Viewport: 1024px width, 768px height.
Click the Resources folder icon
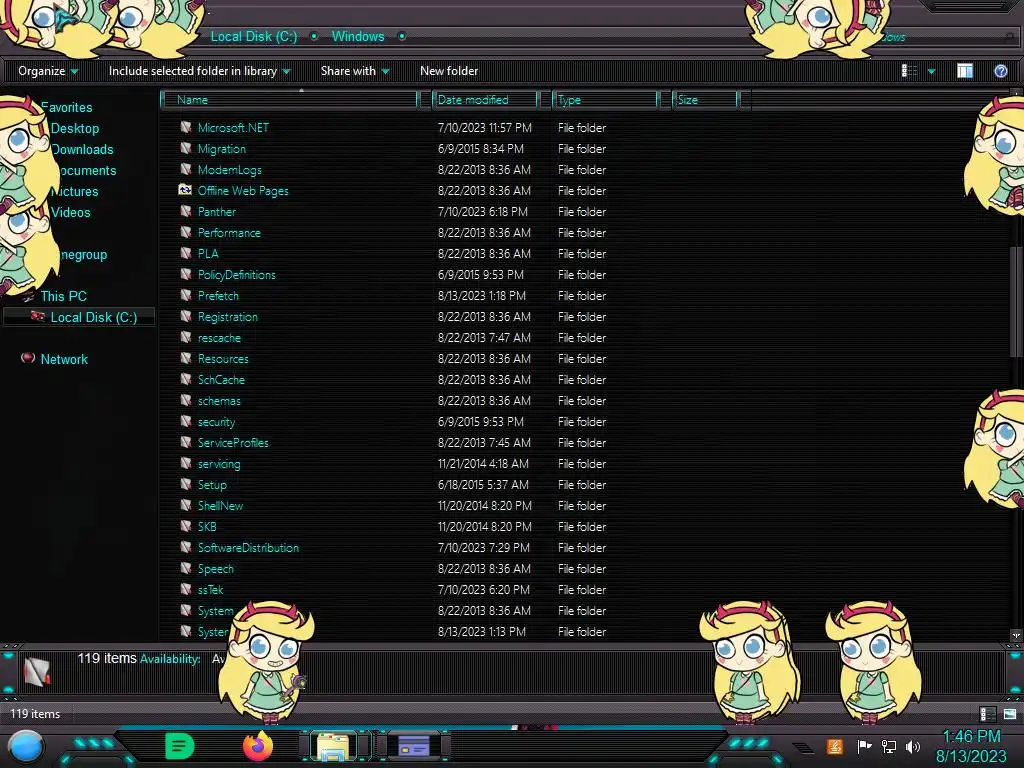point(186,358)
